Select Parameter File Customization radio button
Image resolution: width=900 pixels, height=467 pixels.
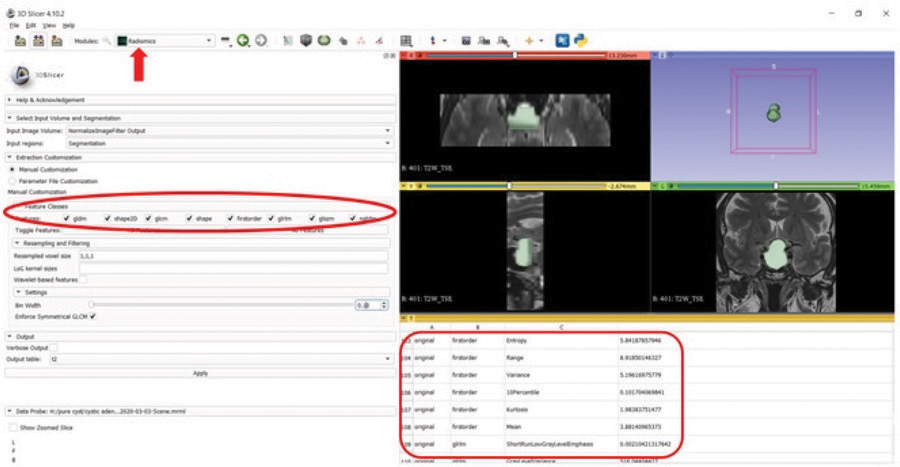click(x=12, y=181)
